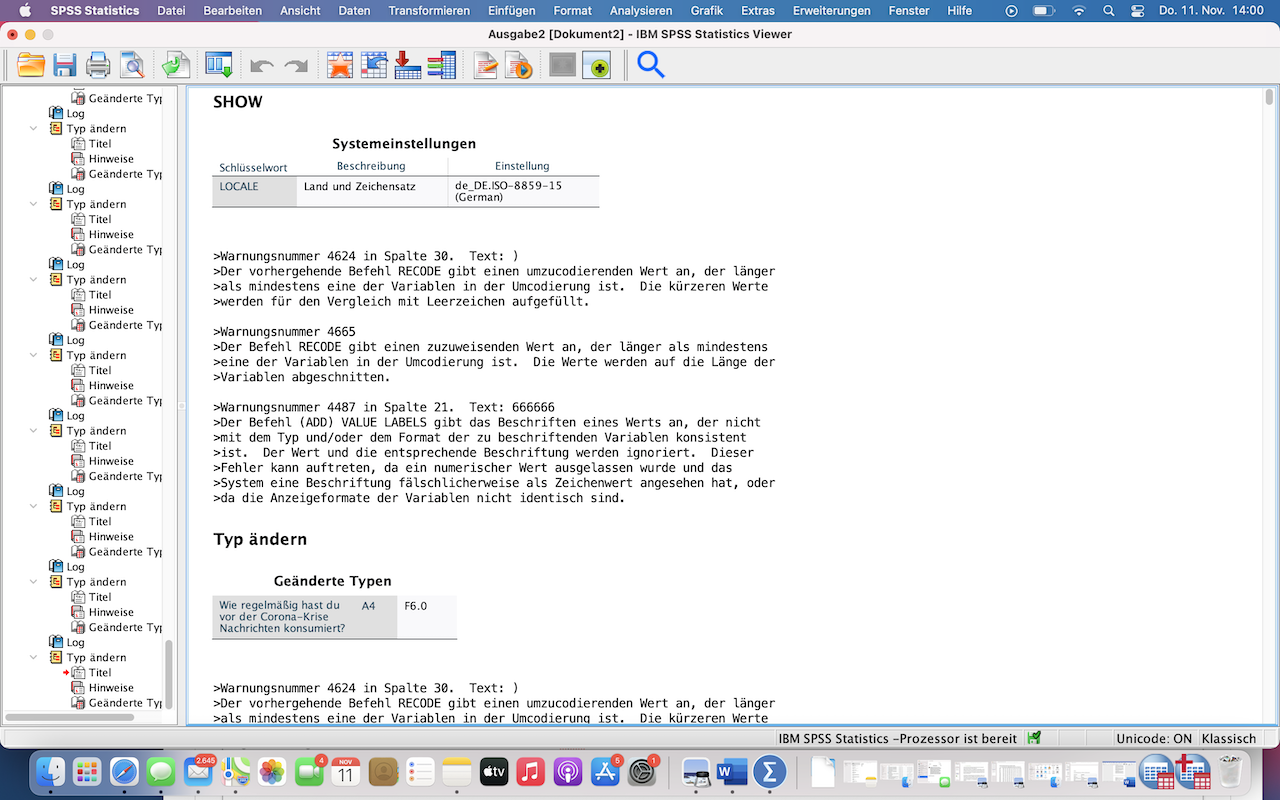Open print preview from the toolbar
Image resolution: width=1280 pixels, height=800 pixels.
coord(132,66)
